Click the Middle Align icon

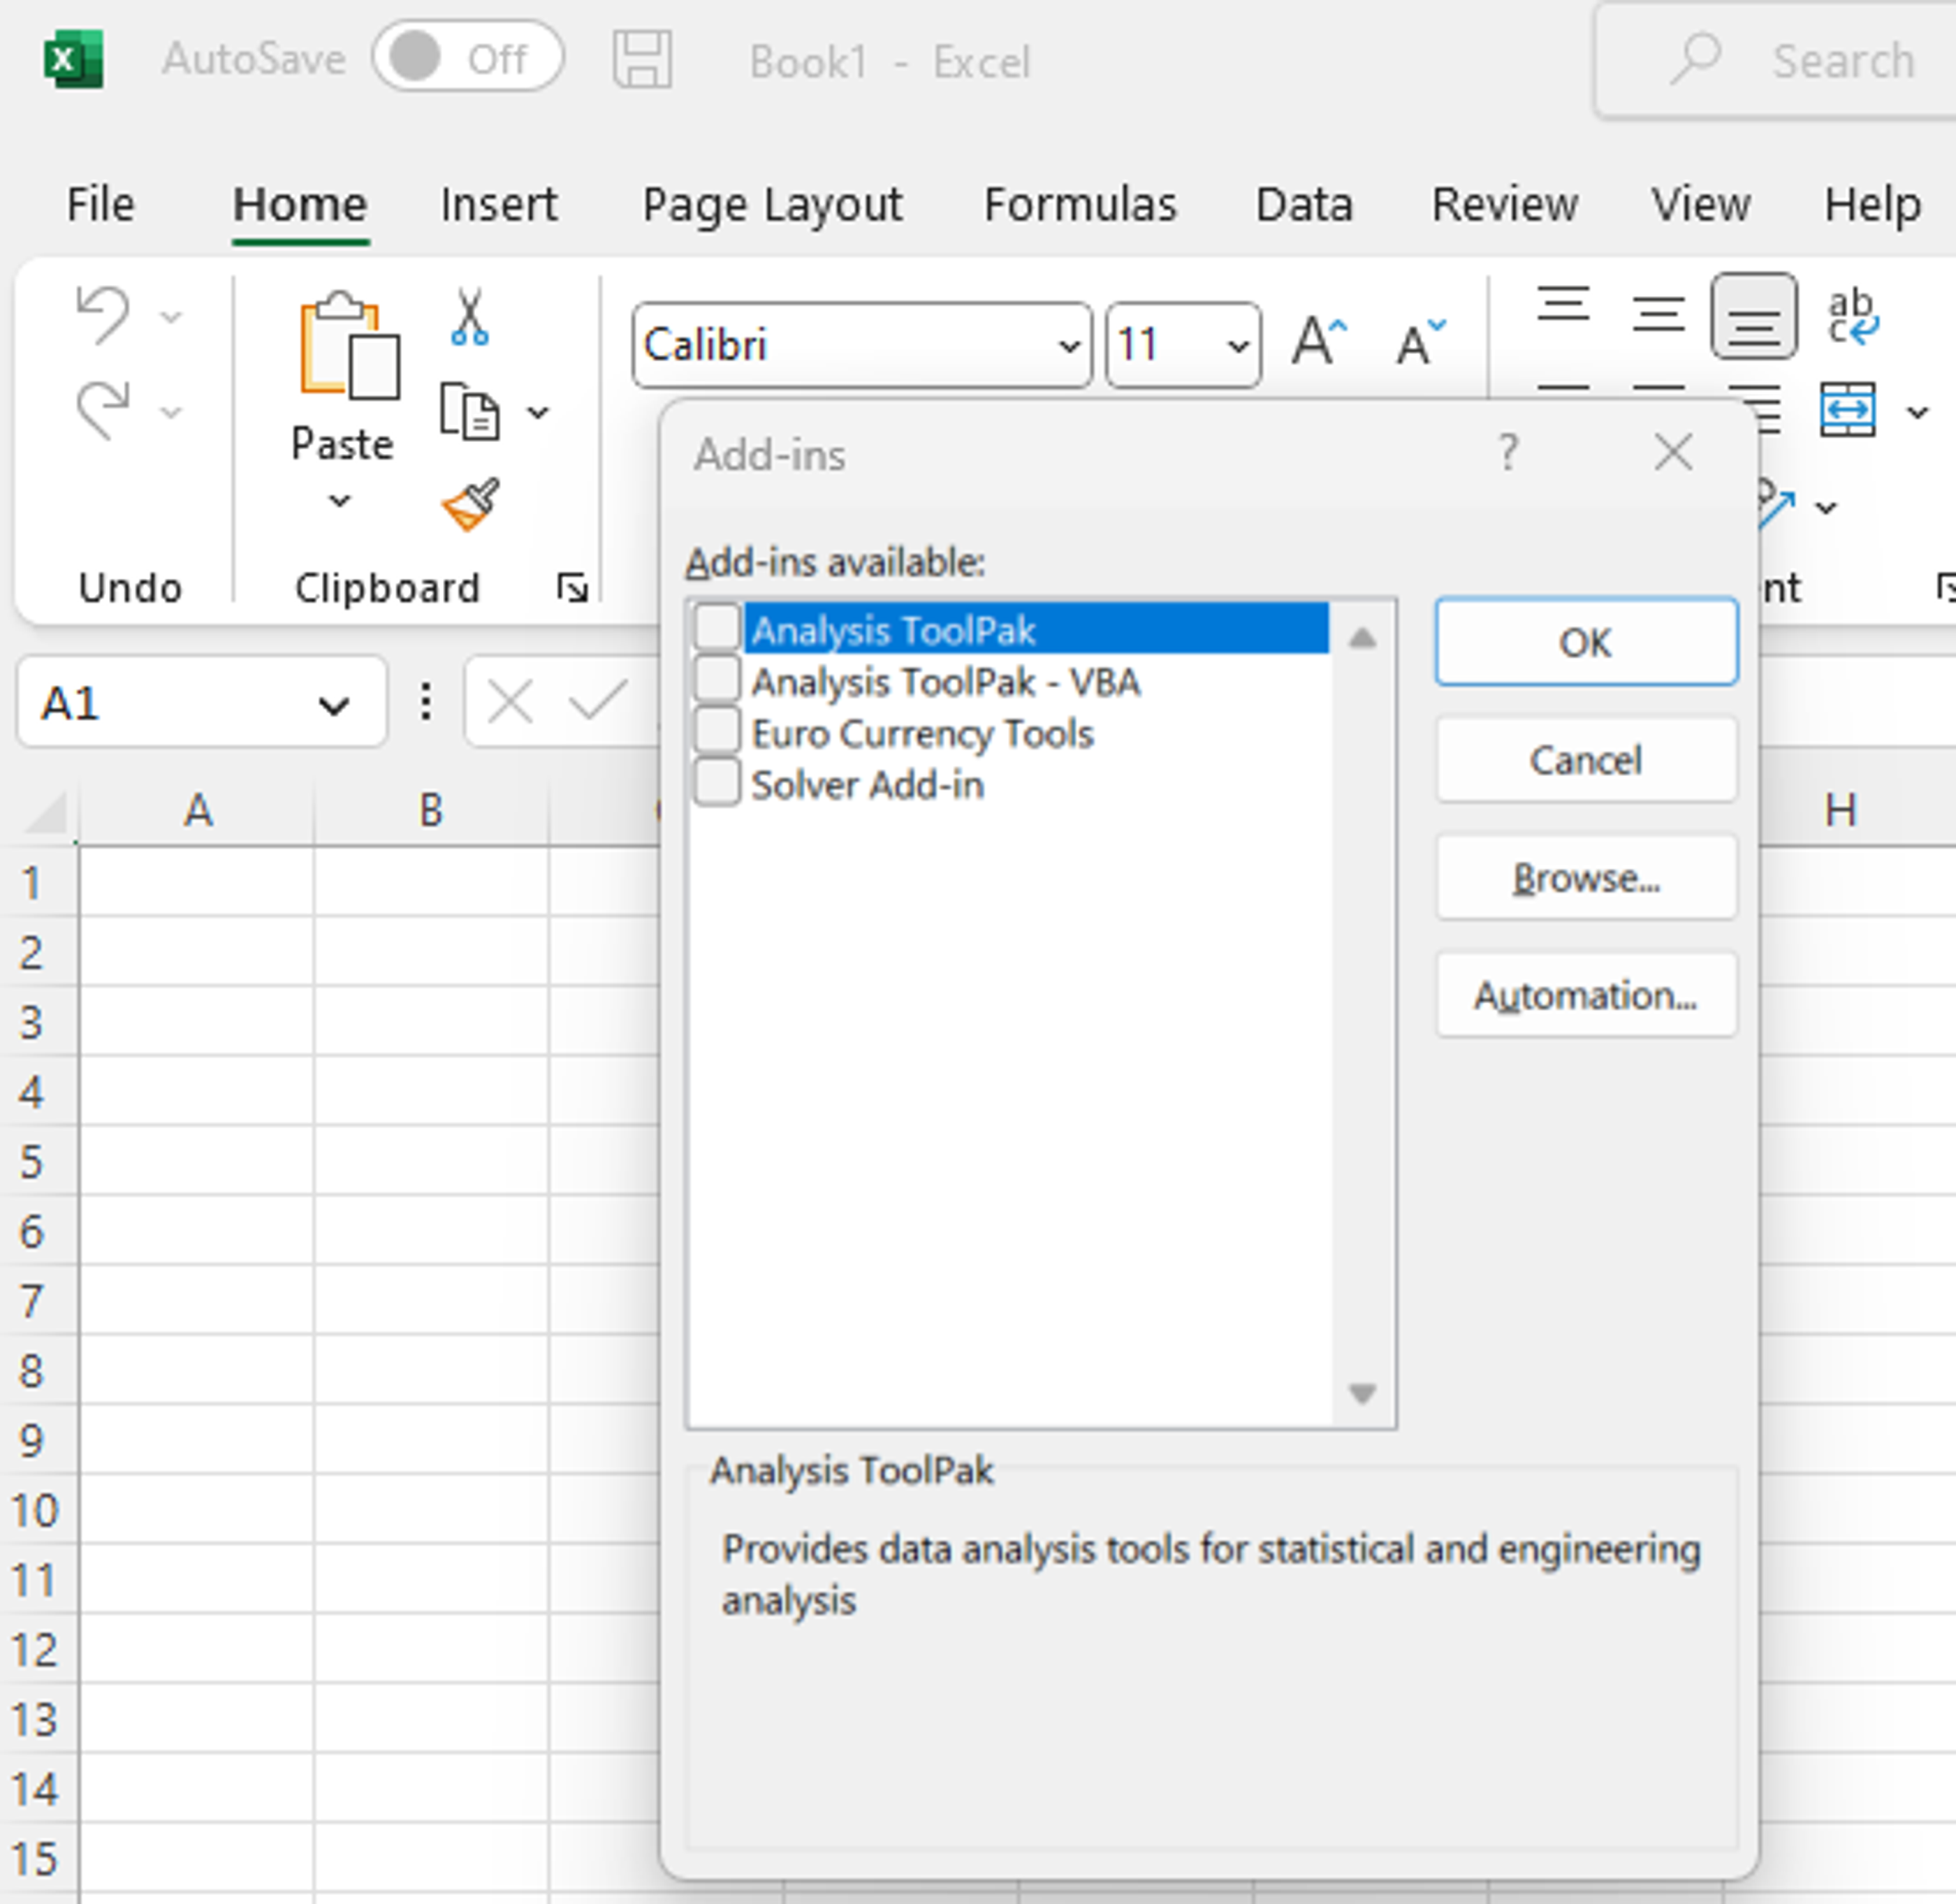pyautogui.click(x=1658, y=314)
